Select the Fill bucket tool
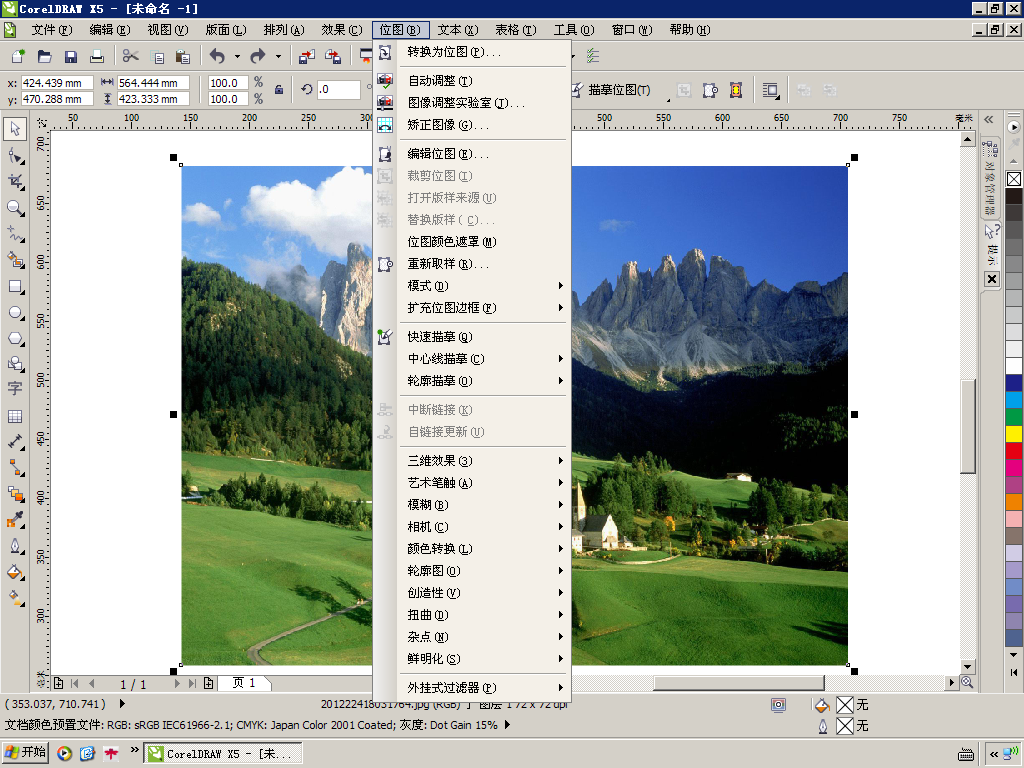Image resolution: width=1024 pixels, height=768 pixels. (x=15, y=572)
